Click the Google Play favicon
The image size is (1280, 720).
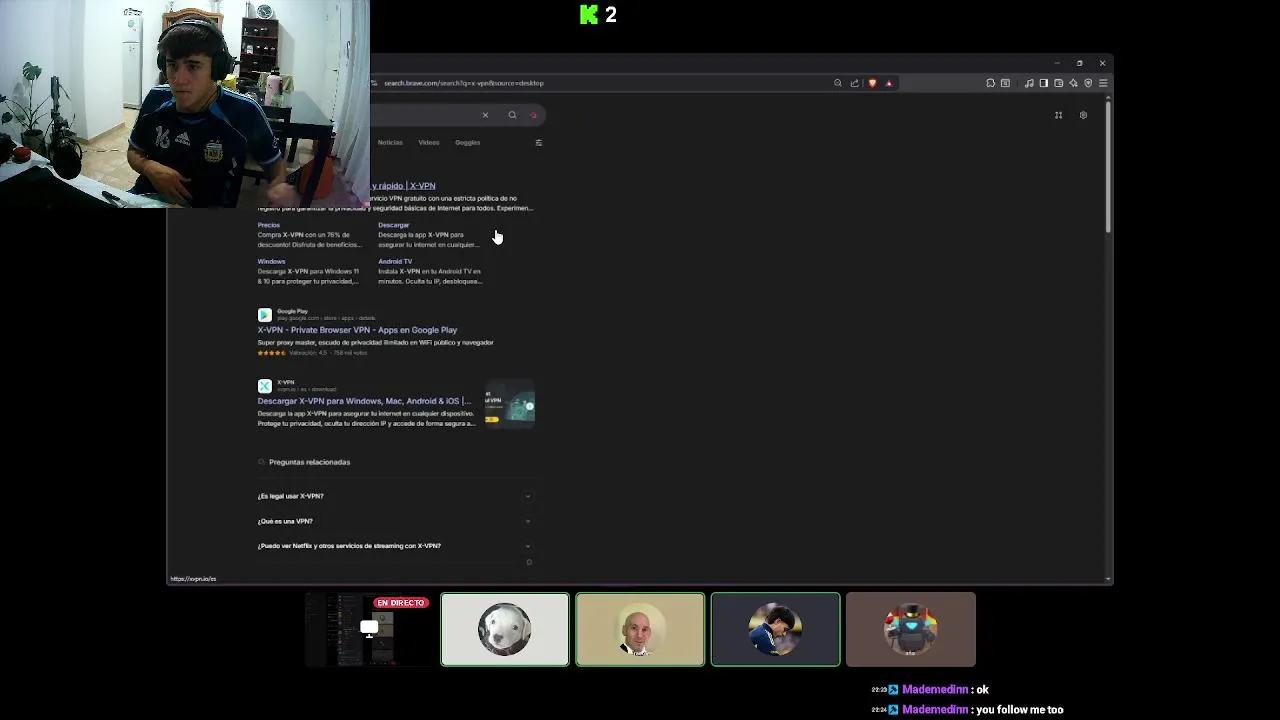264,315
